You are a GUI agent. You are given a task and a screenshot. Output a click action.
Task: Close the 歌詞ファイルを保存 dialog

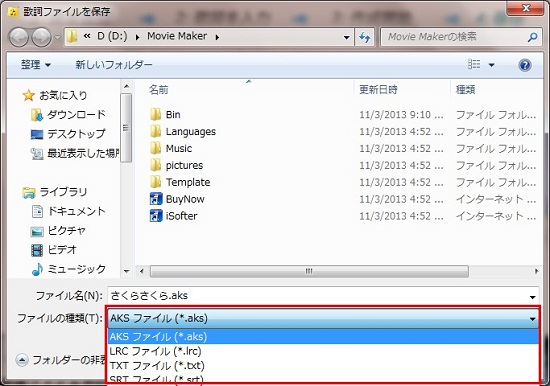[525, 8]
